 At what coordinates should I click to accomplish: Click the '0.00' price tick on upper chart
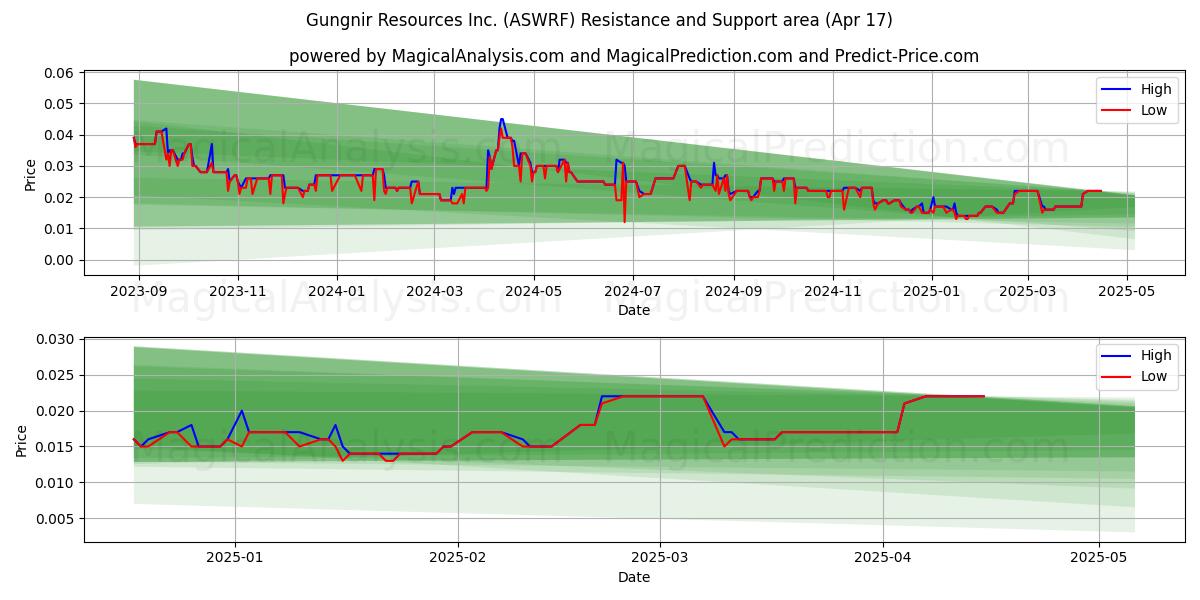pos(60,260)
